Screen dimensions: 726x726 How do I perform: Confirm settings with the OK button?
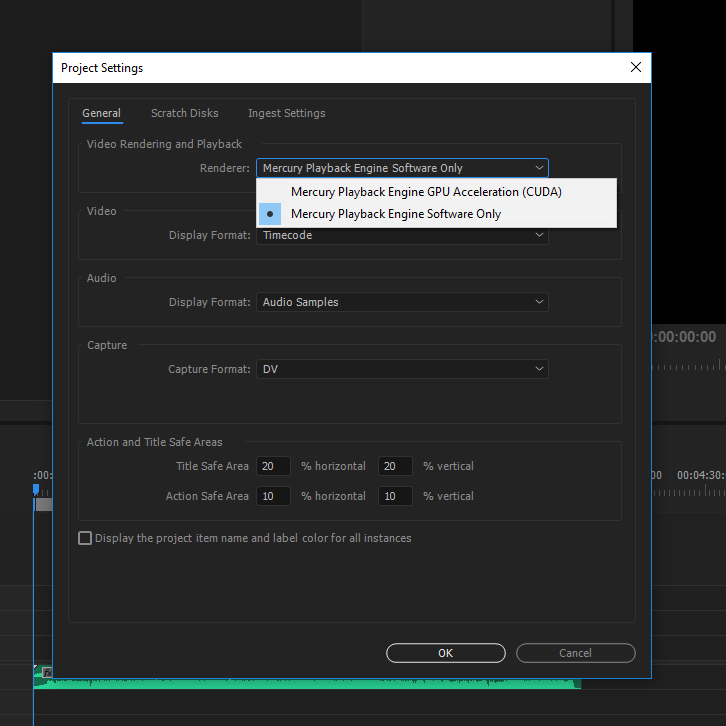click(445, 653)
